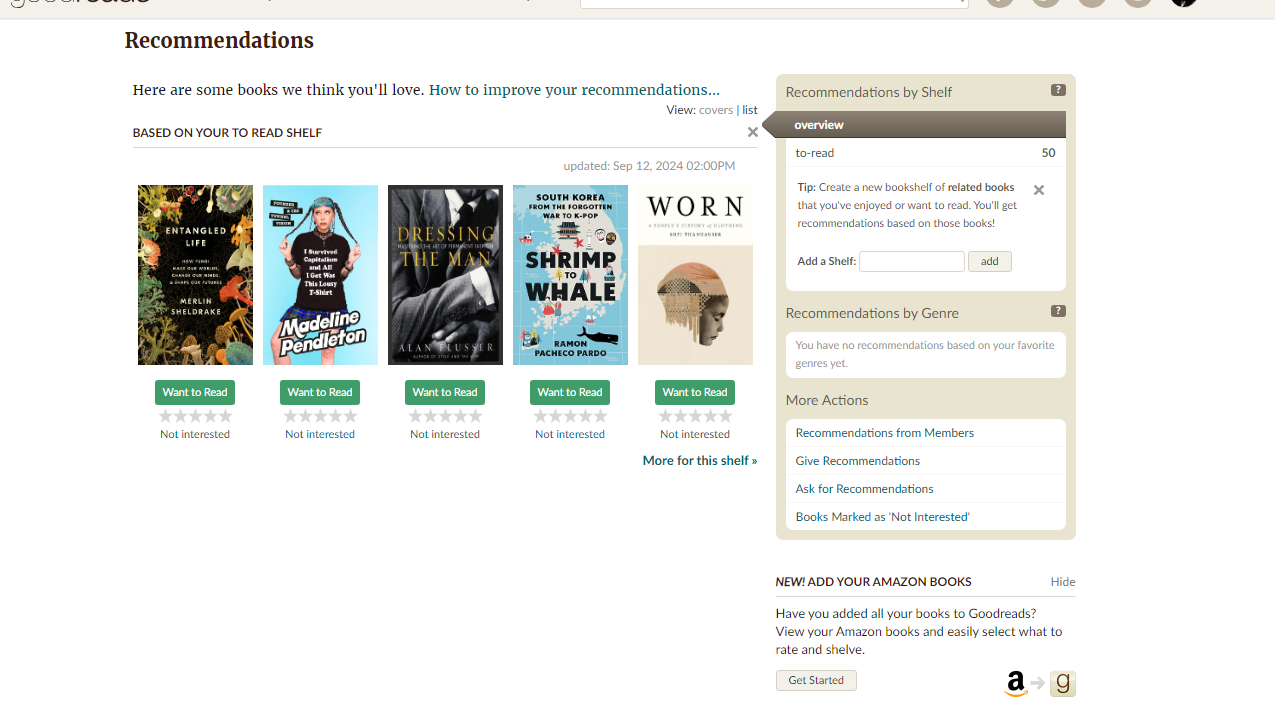Open More for this shelf

tap(700, 461)
